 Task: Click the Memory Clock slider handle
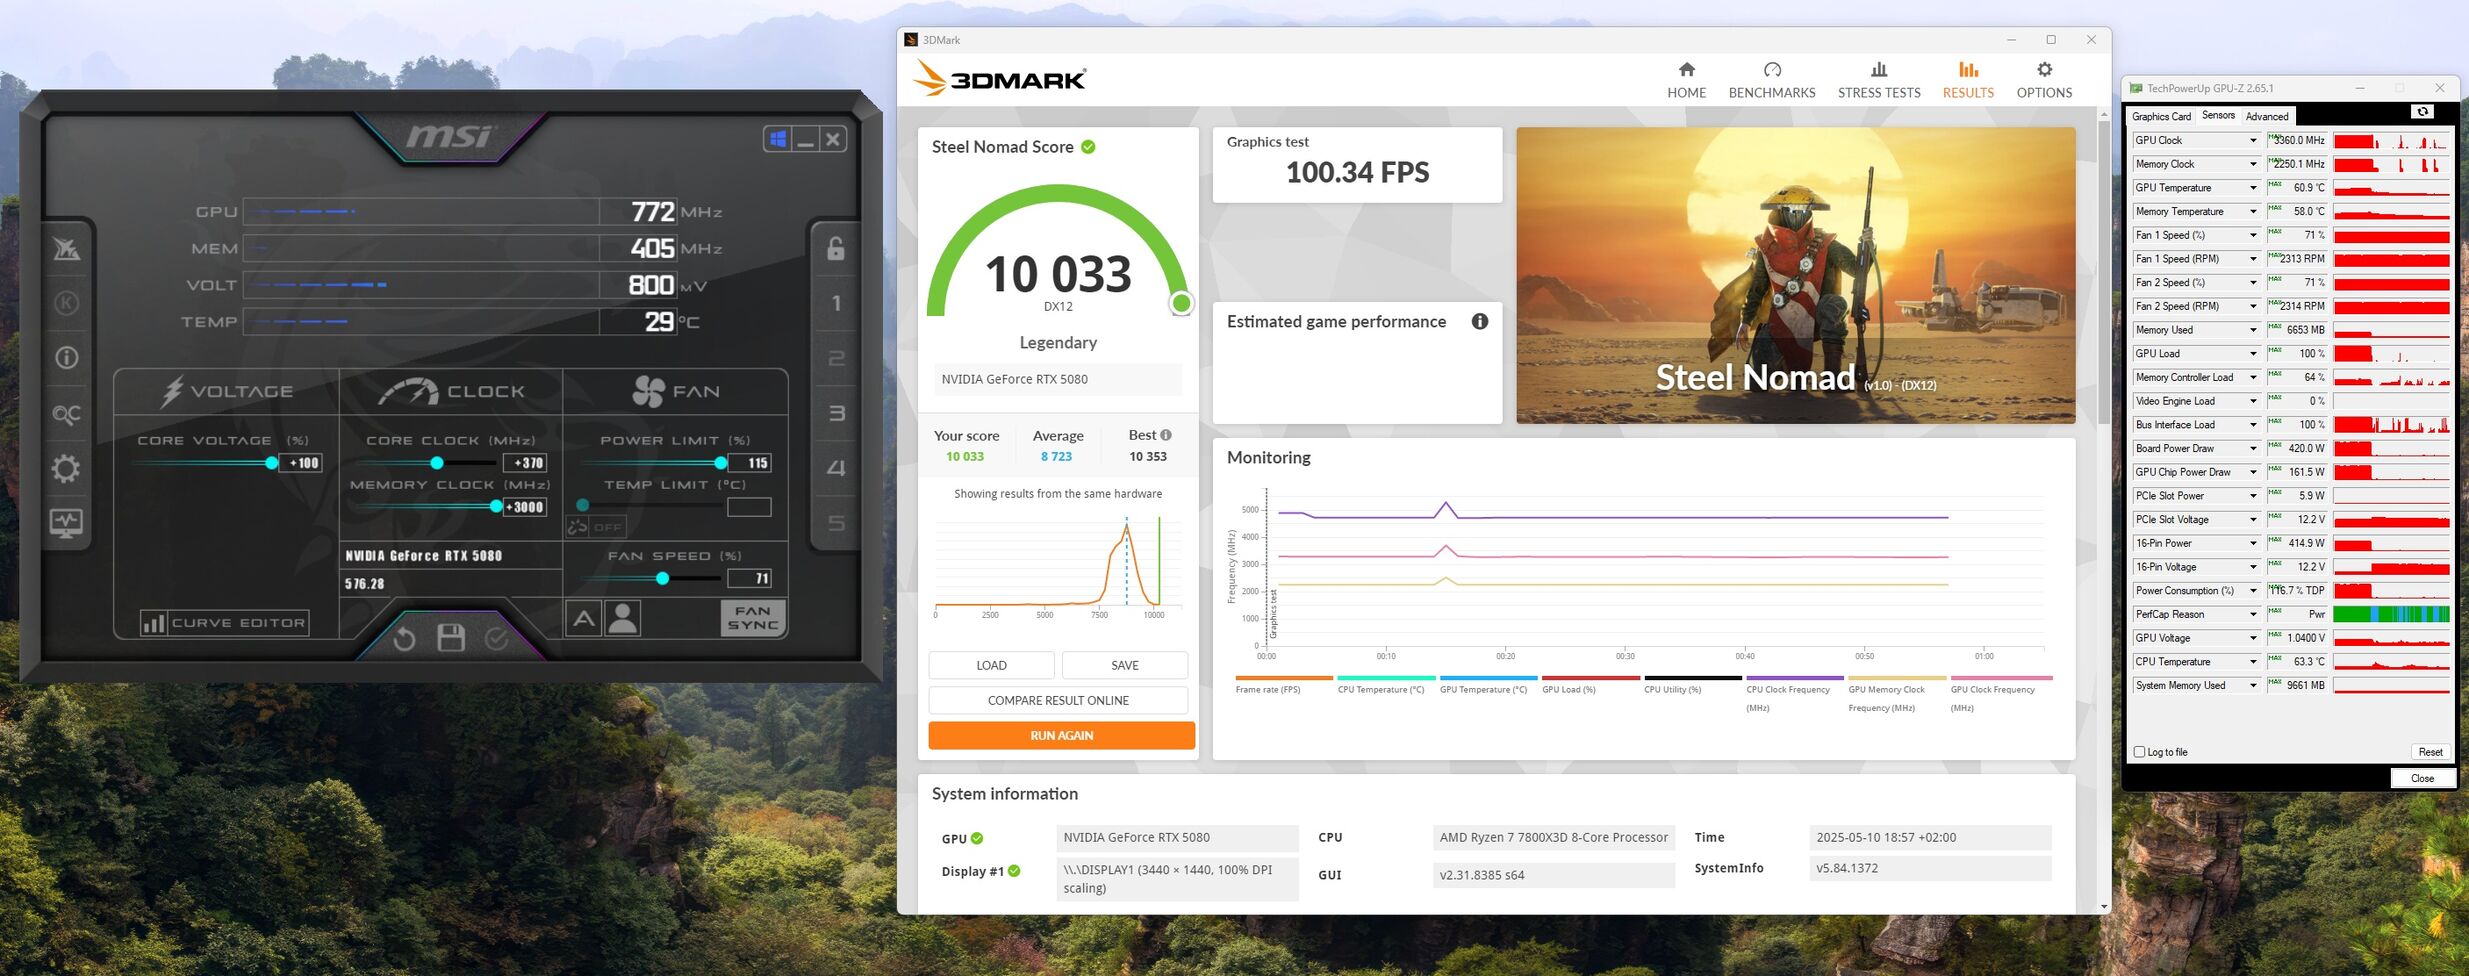pyautogui.click(x=496, y=507)
